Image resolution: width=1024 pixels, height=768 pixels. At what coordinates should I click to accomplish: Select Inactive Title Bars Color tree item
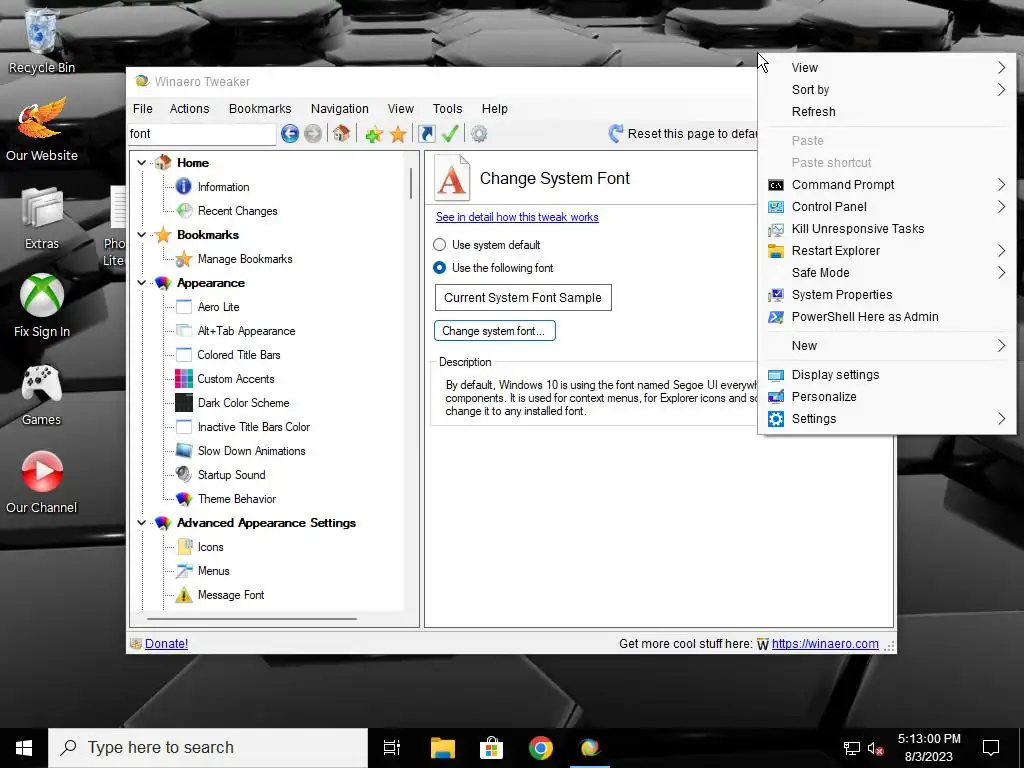[x=253, y=427]
